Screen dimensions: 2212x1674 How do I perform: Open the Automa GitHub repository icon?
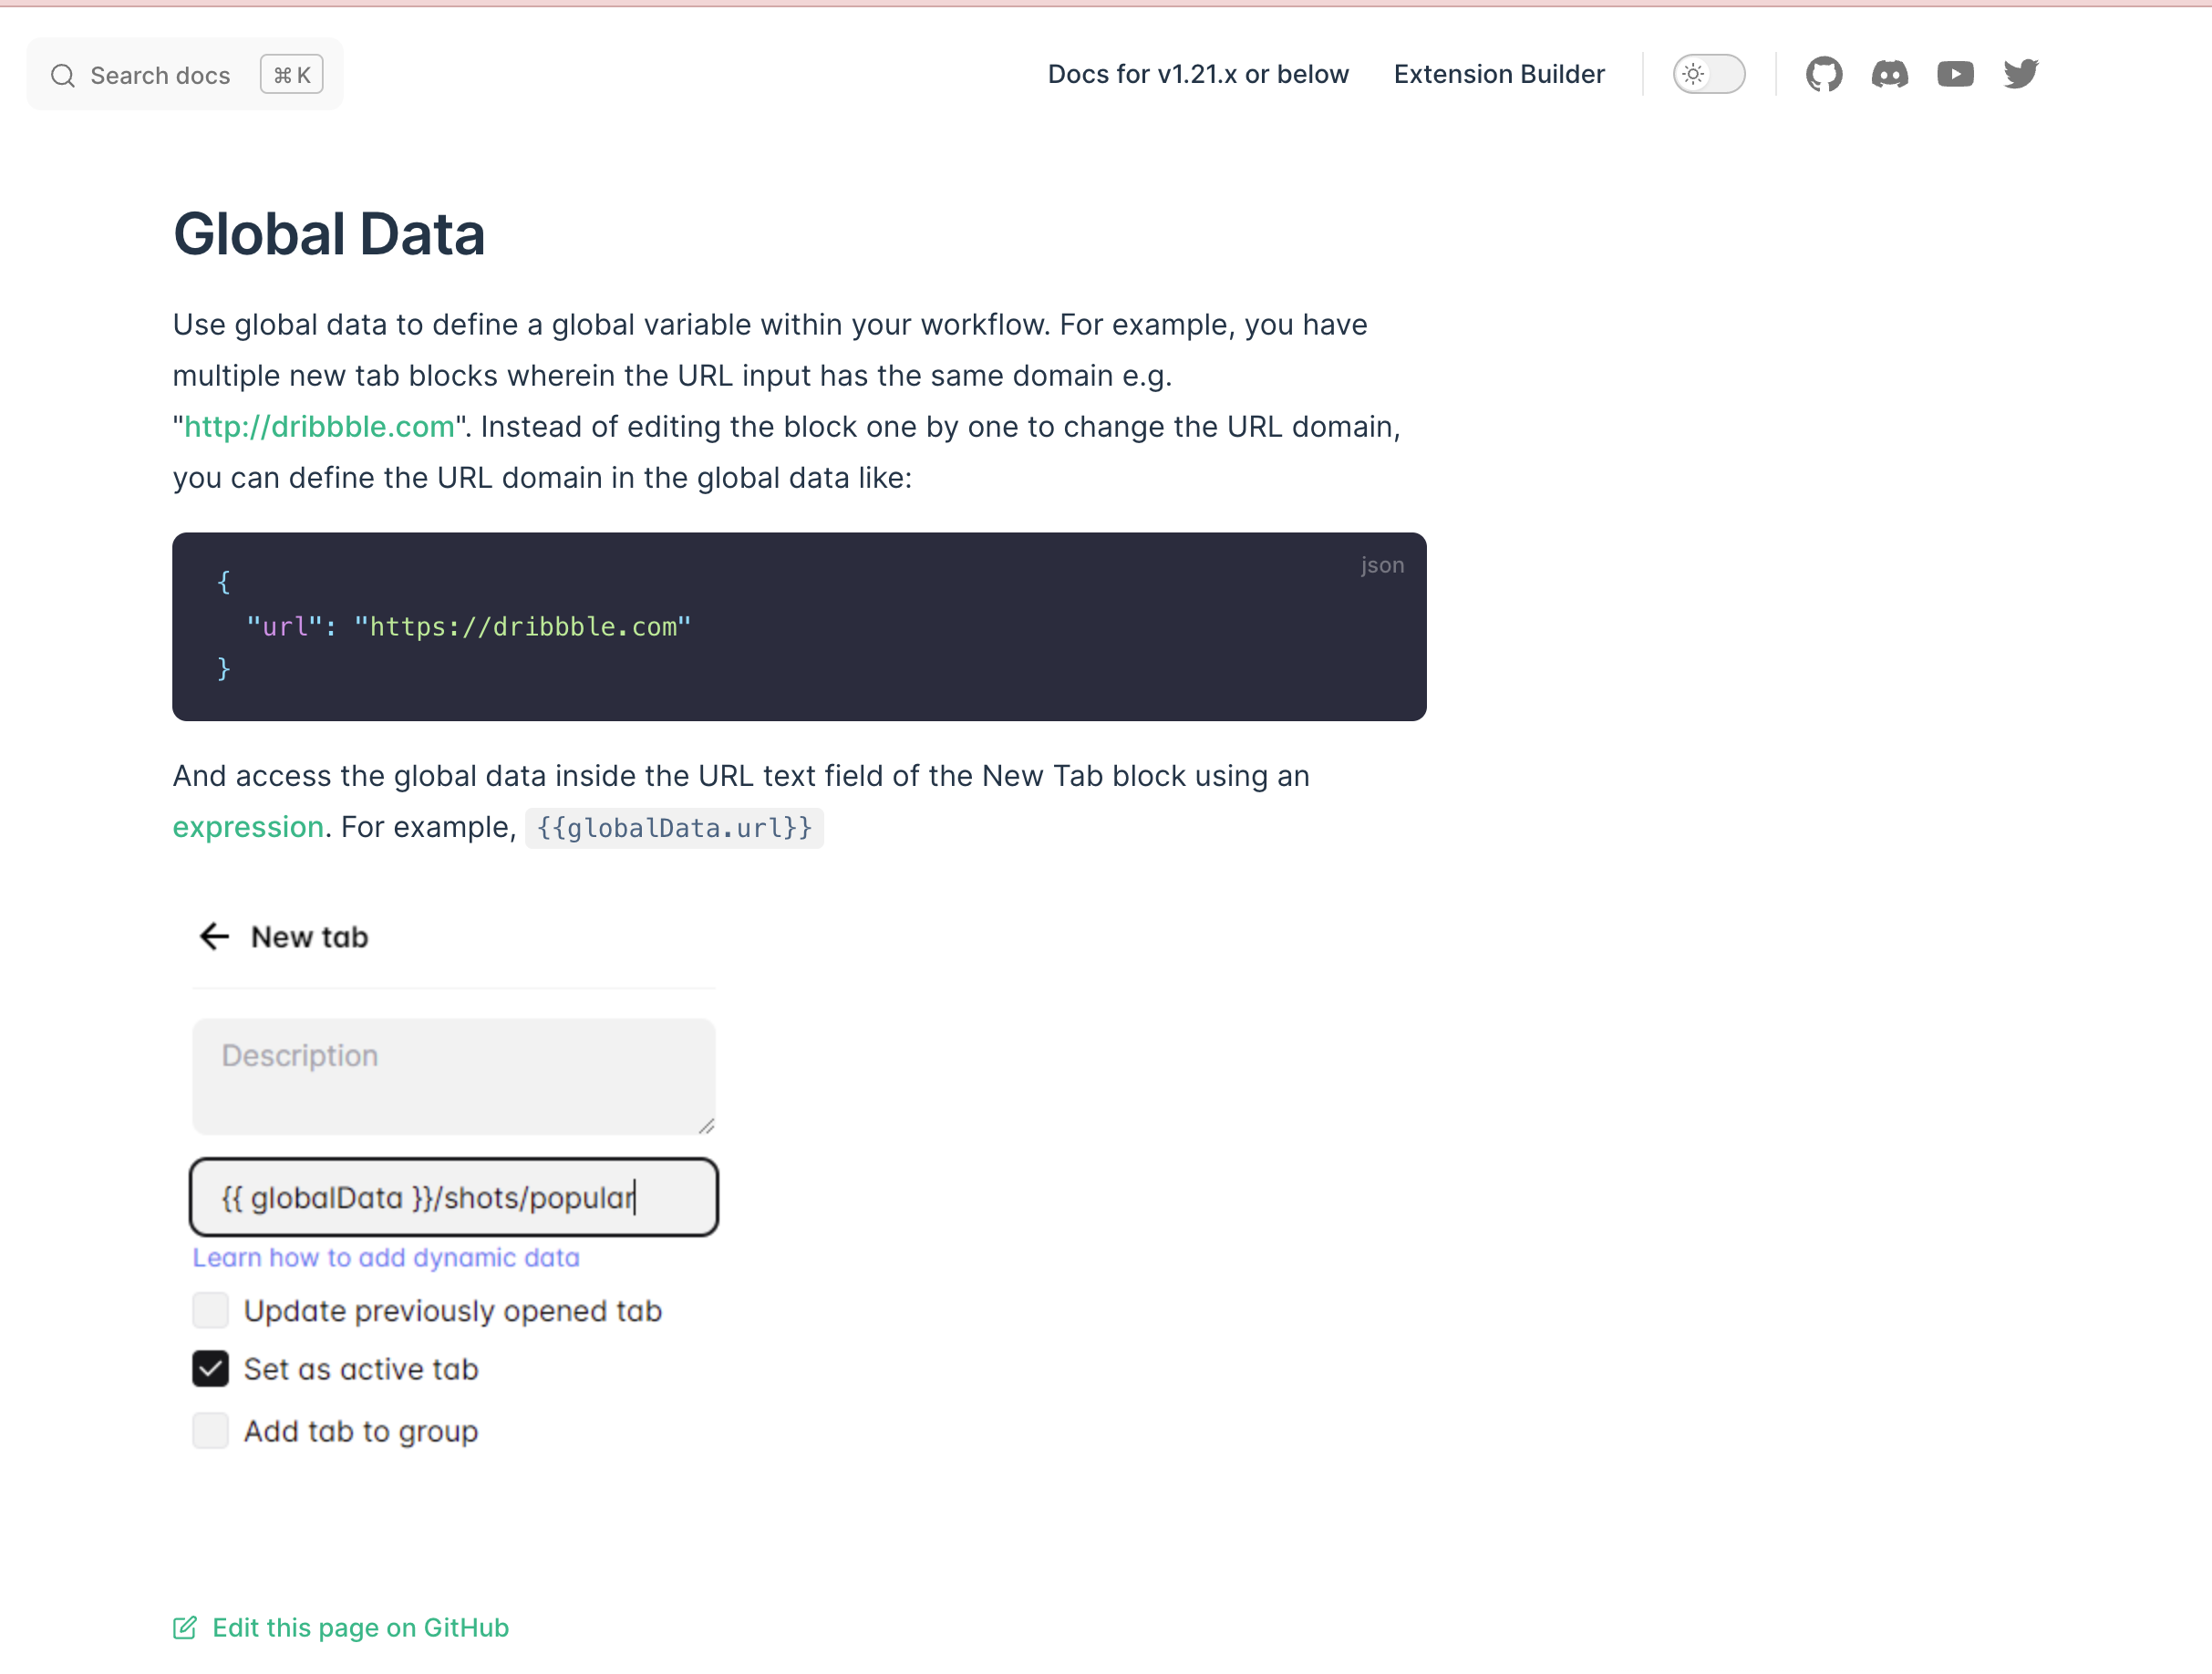pyautogui.click(x=1824, y=73)
